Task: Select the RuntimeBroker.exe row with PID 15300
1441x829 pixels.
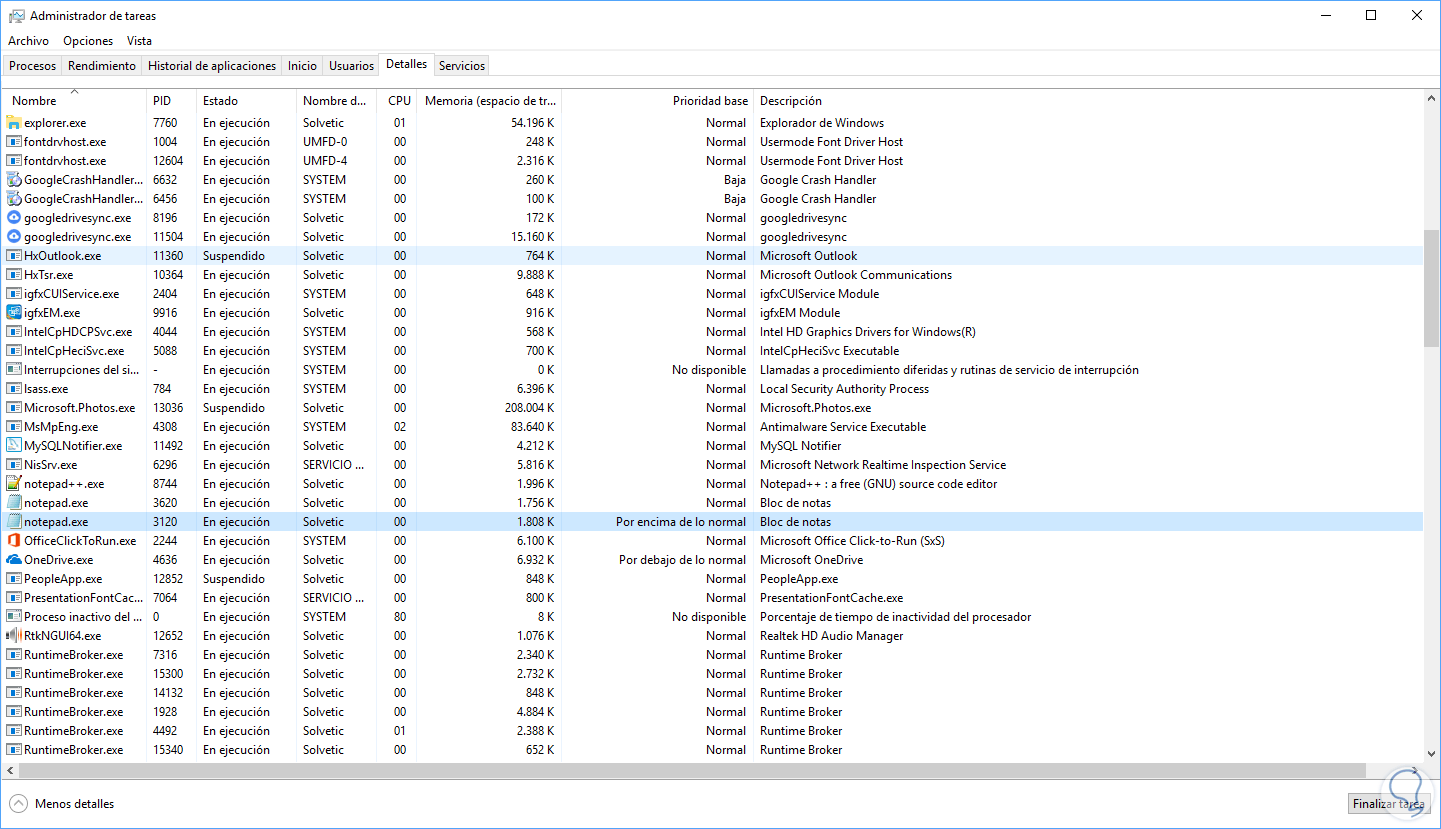Action: point(712,674)
